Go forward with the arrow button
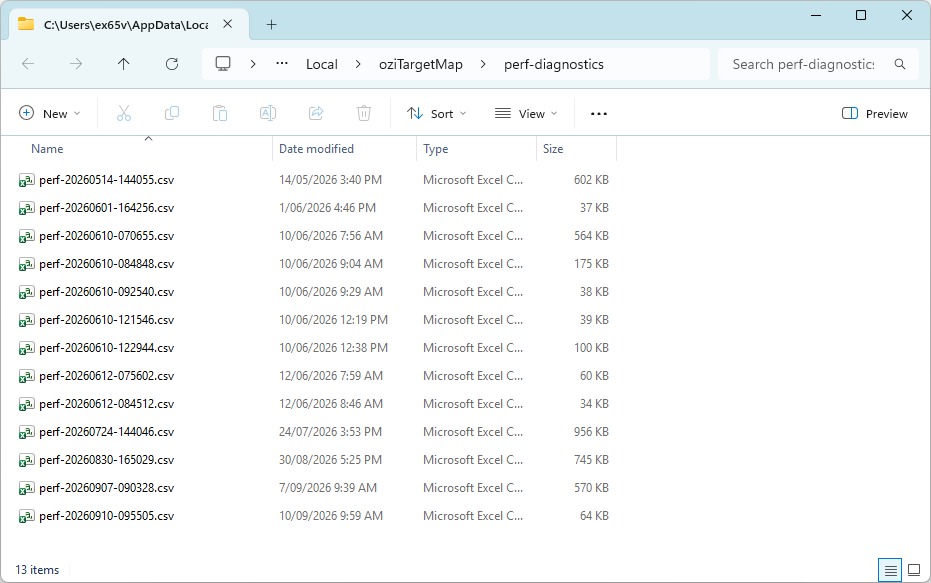 tap(76, 64)
